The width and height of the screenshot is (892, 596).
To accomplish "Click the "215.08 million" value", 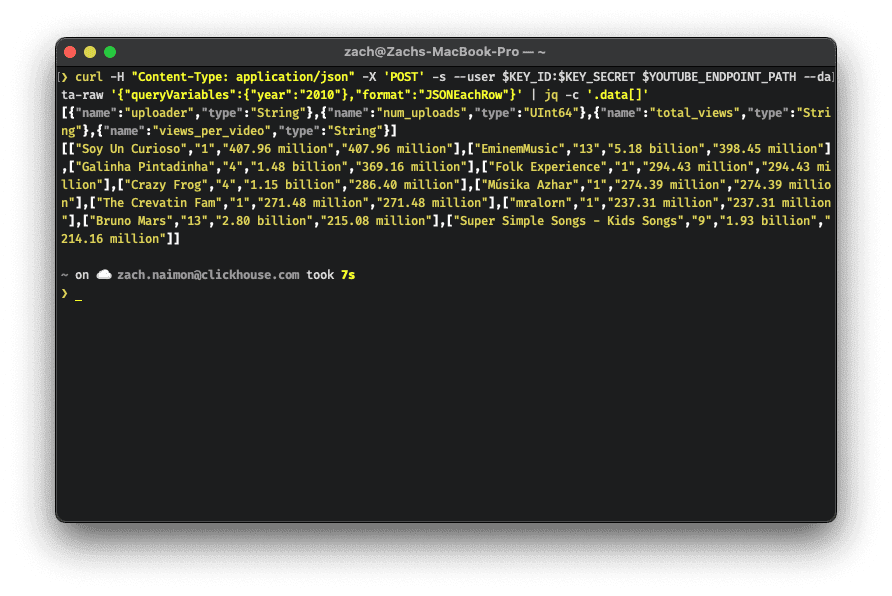I will (x=376, y=221).
